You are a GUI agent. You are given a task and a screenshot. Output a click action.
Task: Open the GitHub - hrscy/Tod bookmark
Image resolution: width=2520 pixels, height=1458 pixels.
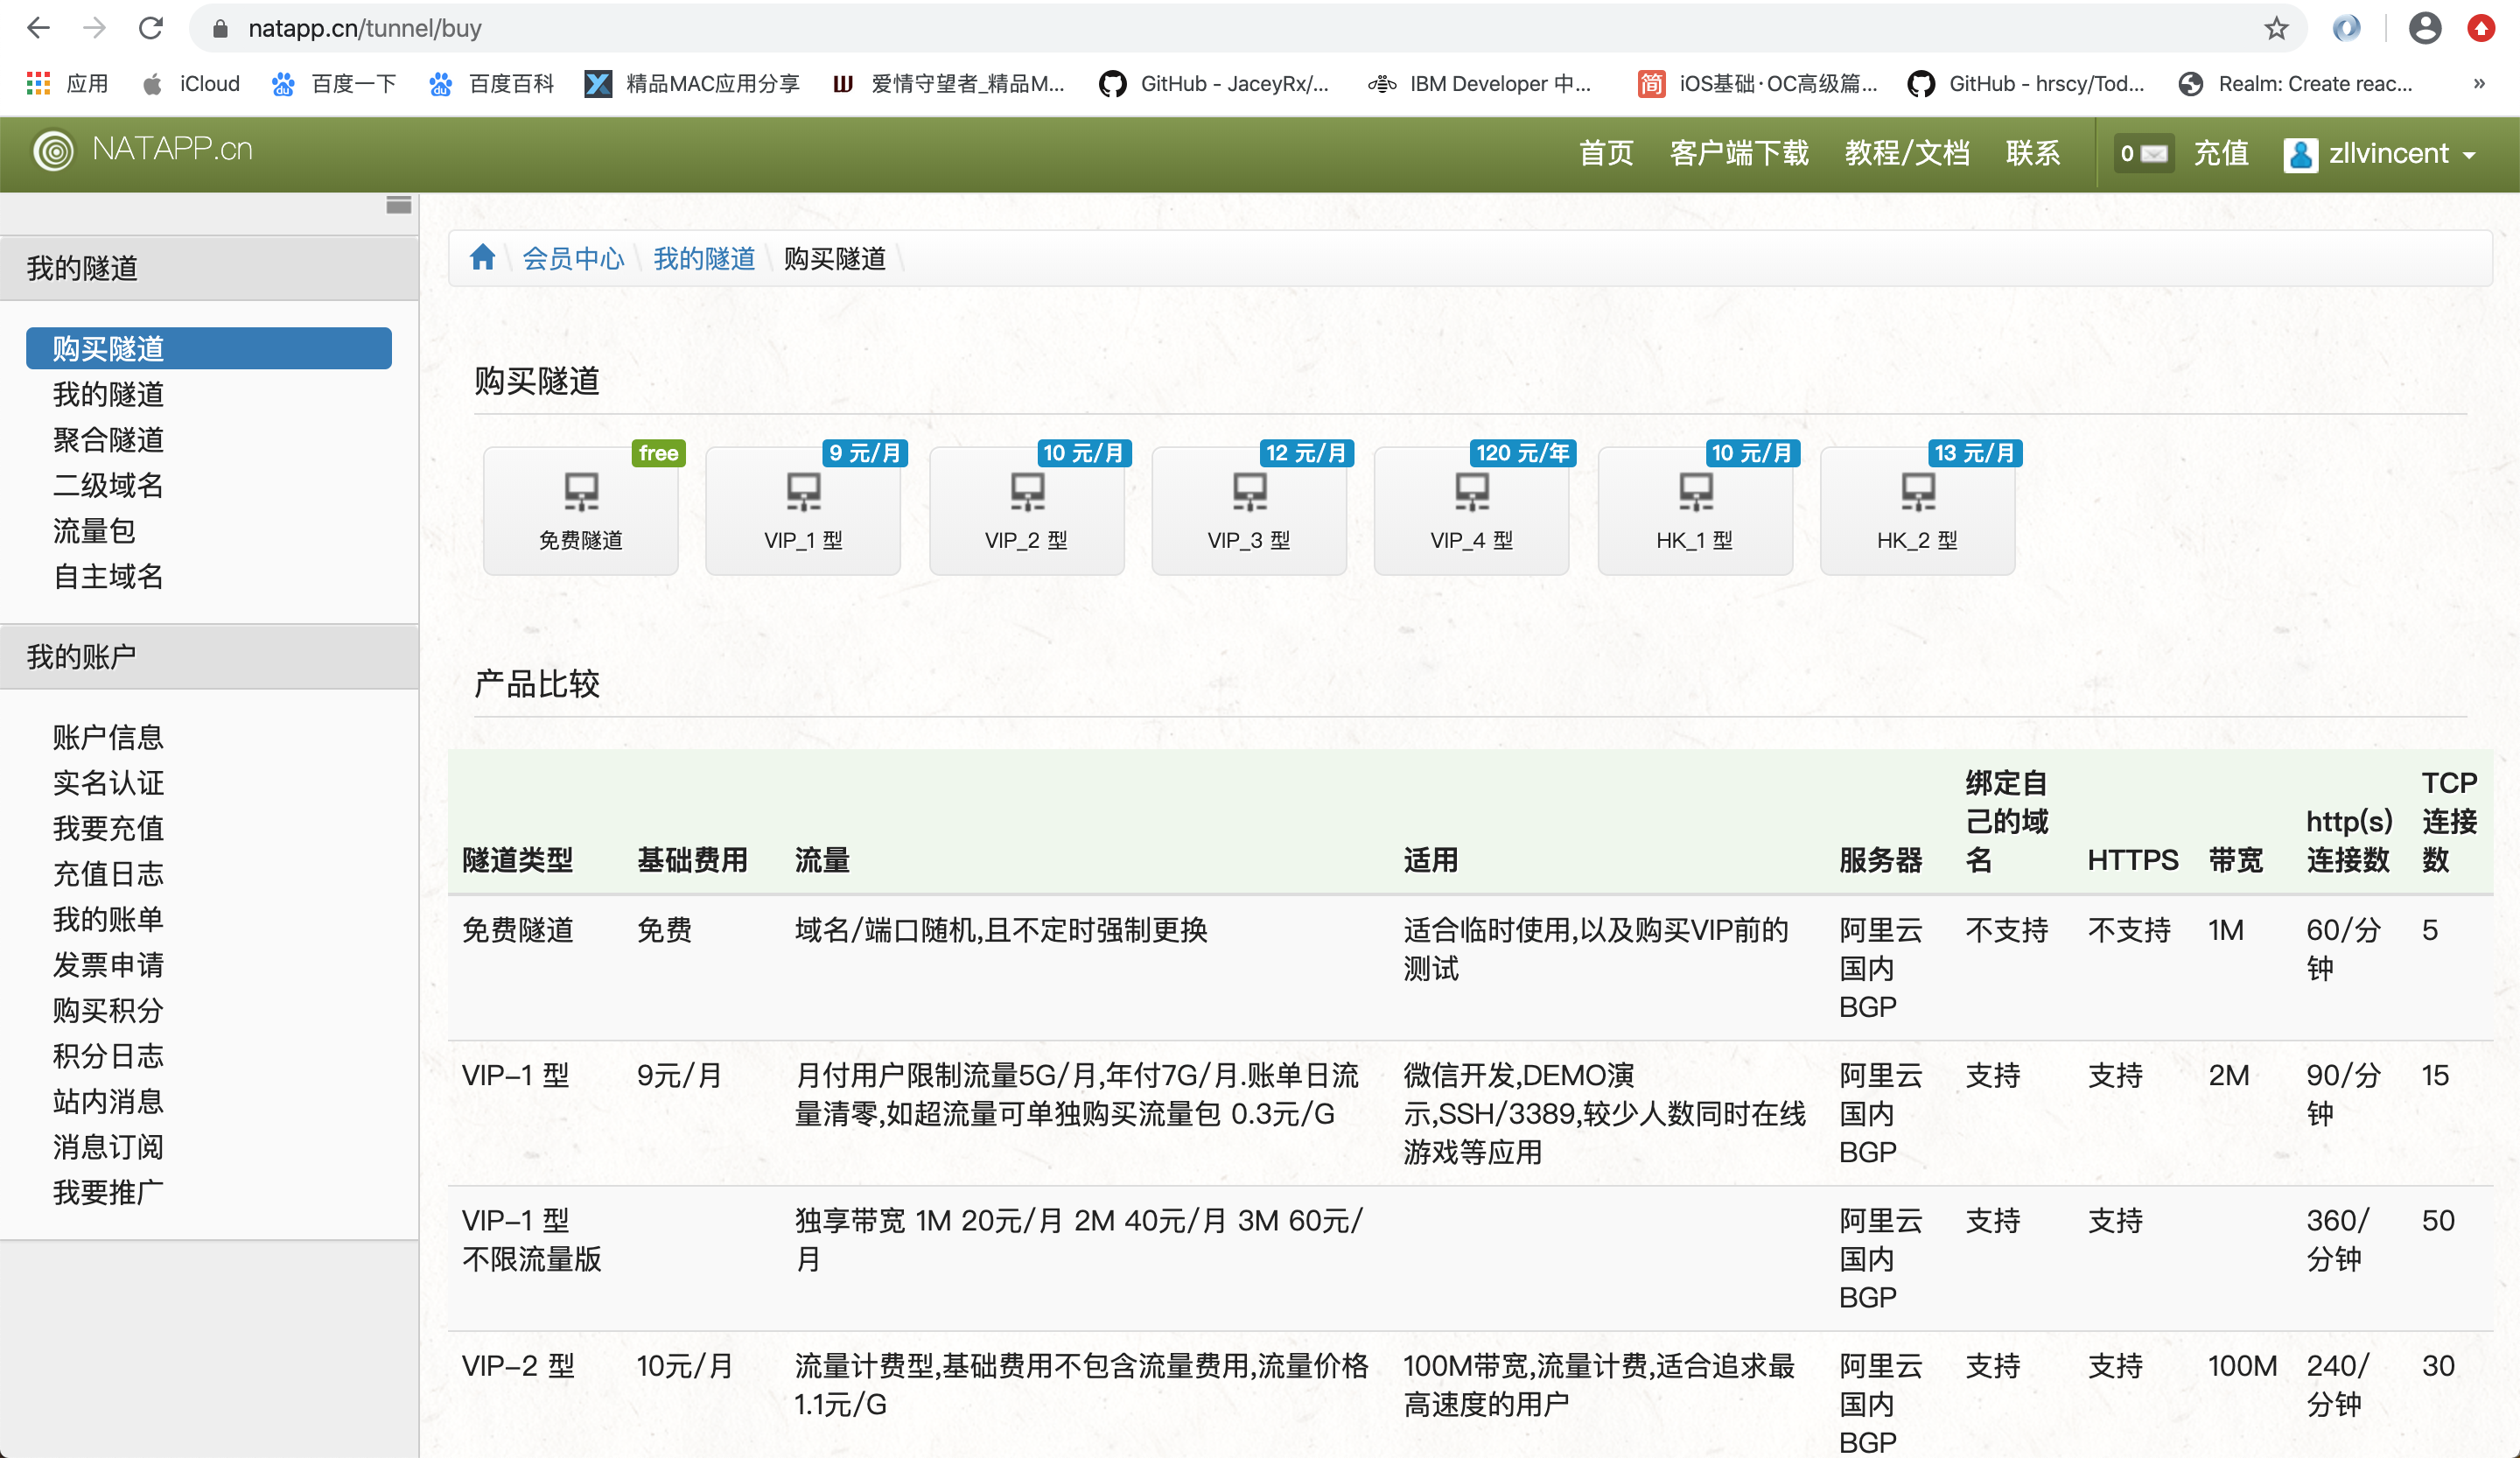[2026, 84]
